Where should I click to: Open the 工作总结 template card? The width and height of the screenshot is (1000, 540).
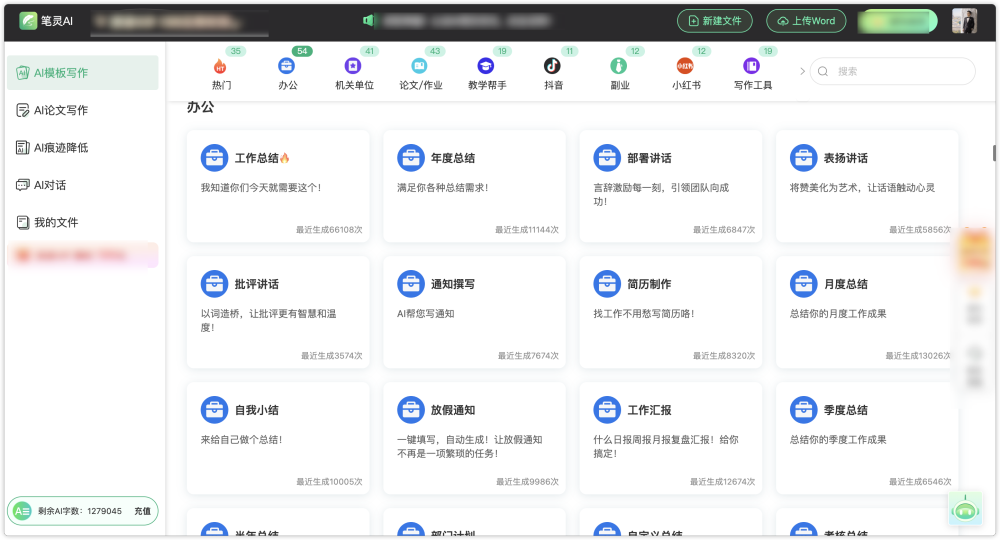tap(278, 186)
